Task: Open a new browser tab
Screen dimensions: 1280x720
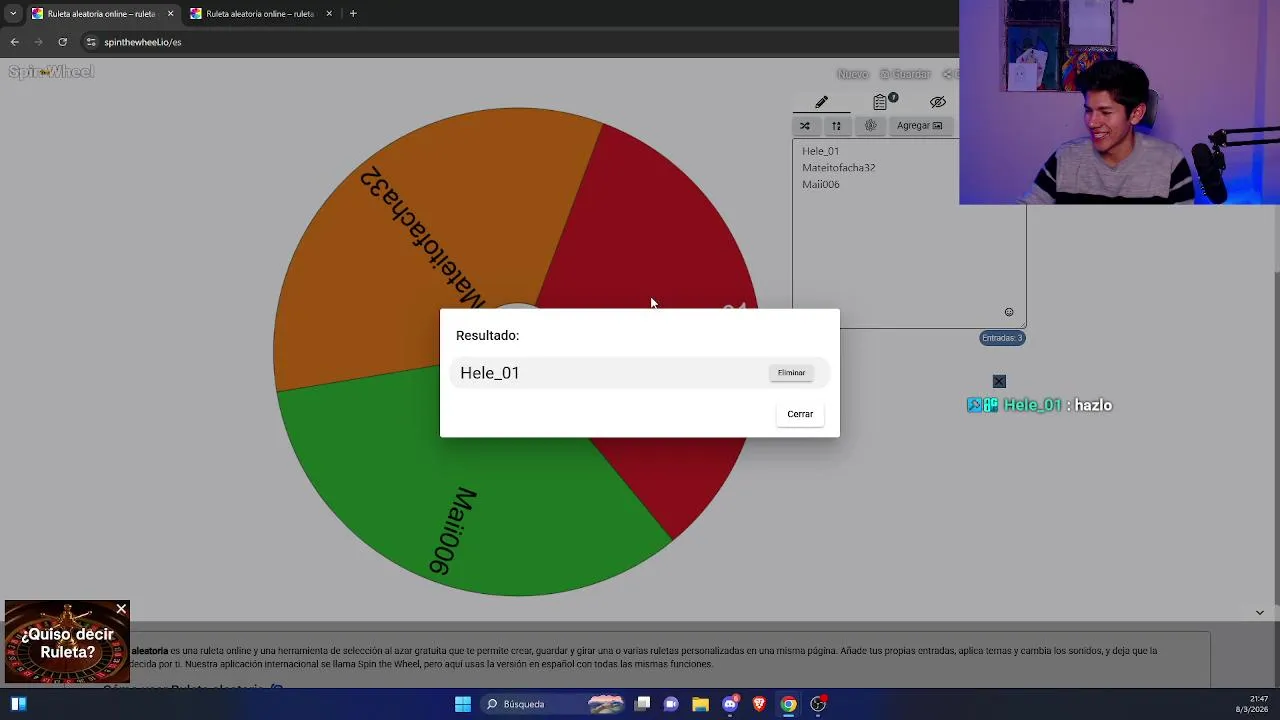Action: pos(353,14)
